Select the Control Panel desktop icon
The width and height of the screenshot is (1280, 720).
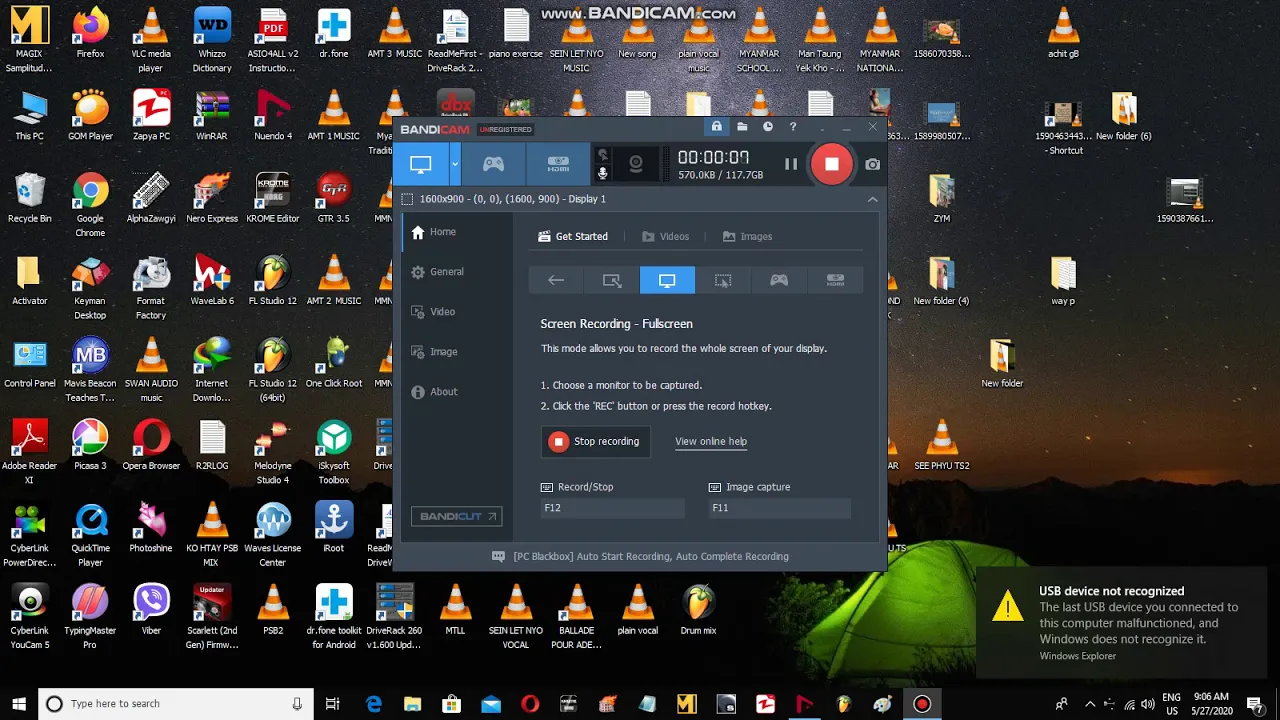[x=29, y=363]
